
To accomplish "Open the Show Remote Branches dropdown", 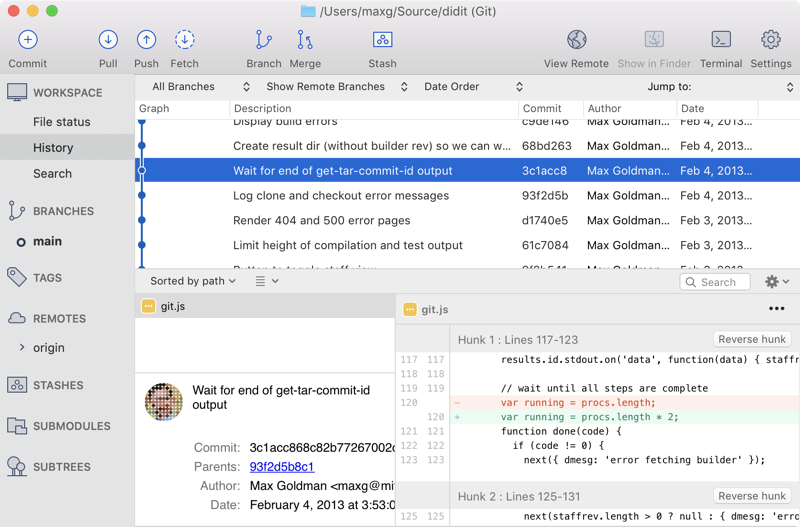I will pyautogui.click(x=334, y=87).
